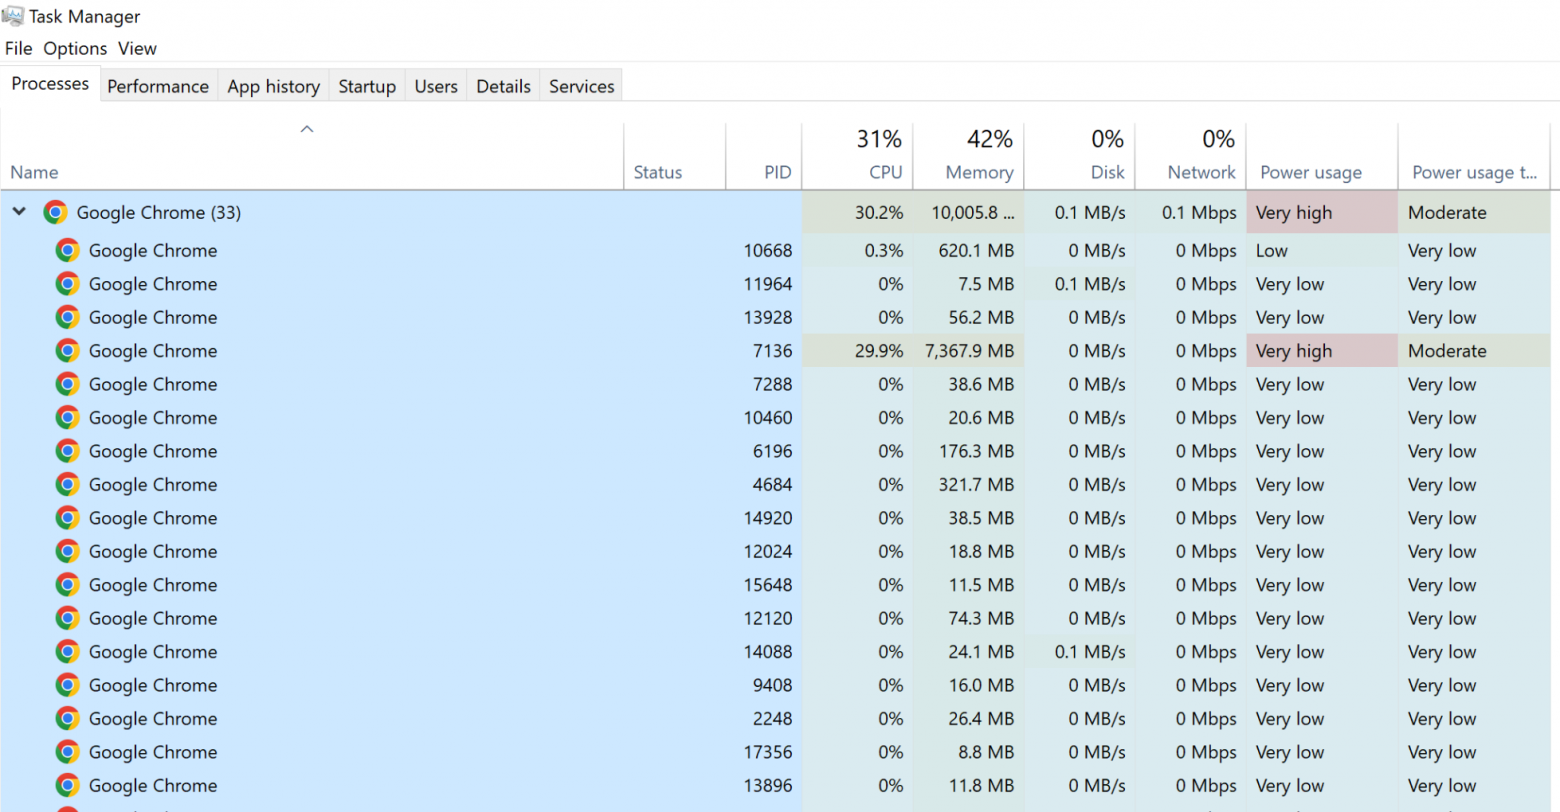Click Chrome icon in PID 4684 row
The width and height of the screenshot is (1560, 812).
67,485
